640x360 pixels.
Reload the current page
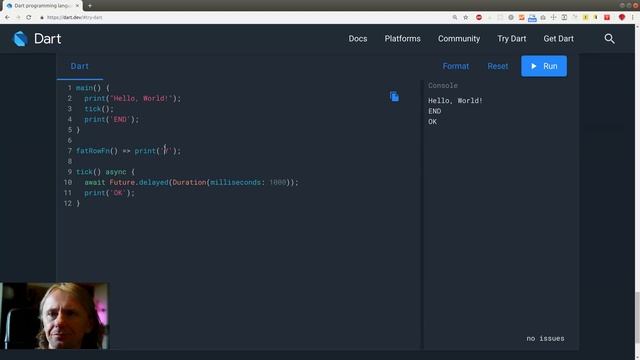coord(29,18)
